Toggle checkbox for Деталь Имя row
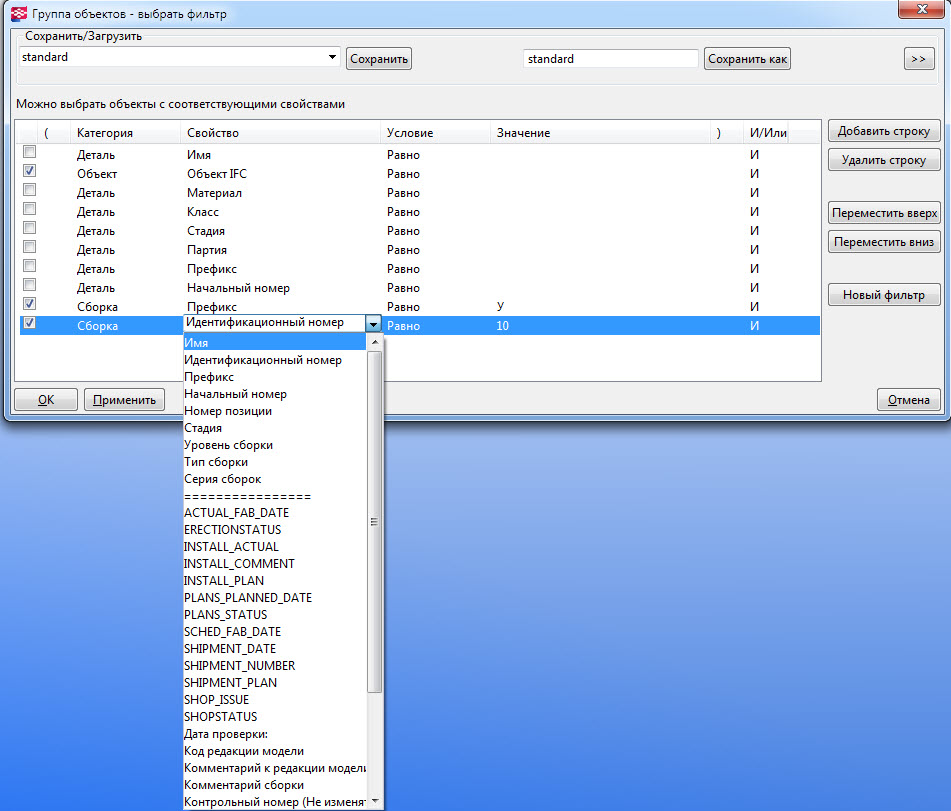951x811 pixels. [x=30, y=152]
